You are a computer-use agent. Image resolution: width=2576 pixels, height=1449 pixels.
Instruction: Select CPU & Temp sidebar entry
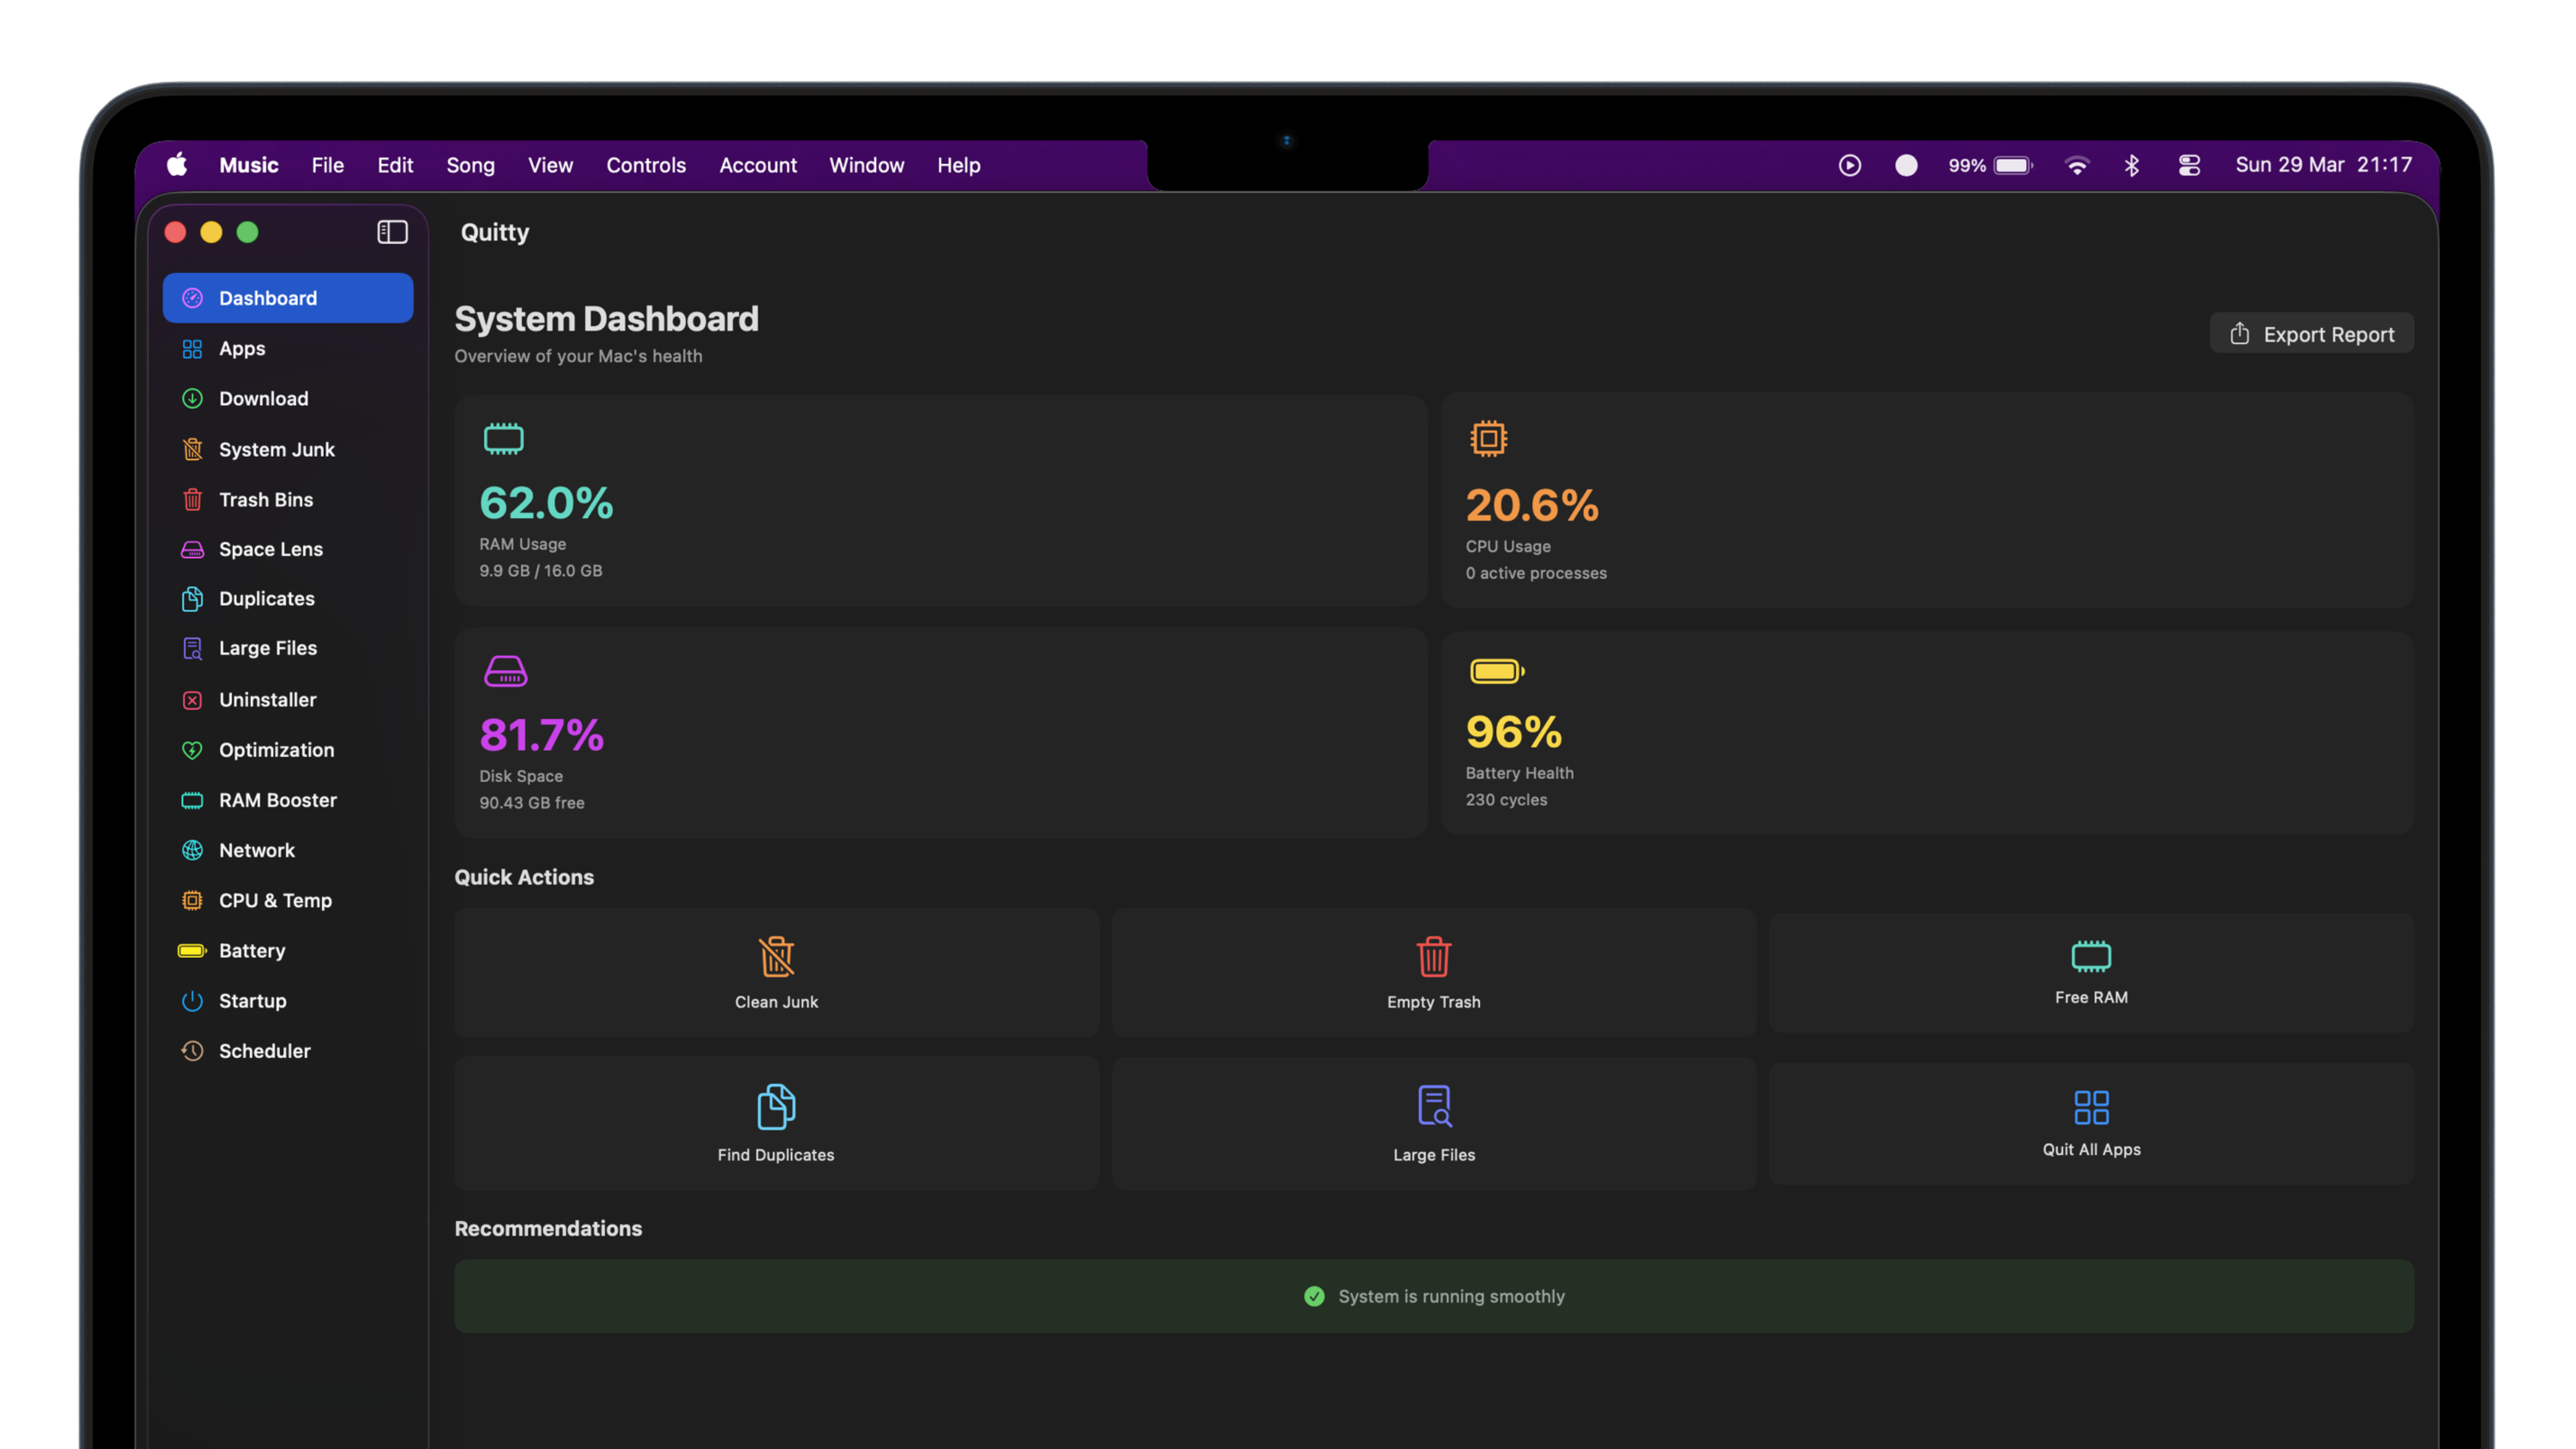(274, 900)
